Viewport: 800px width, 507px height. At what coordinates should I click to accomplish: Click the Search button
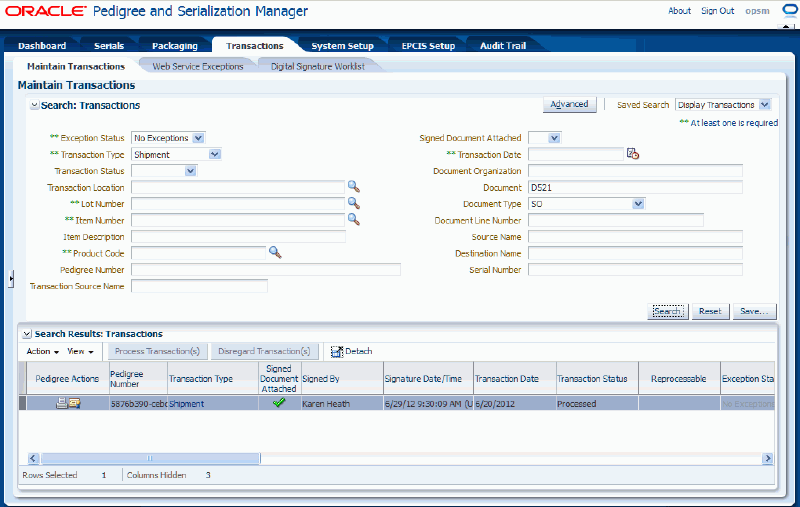click(667, 311)
